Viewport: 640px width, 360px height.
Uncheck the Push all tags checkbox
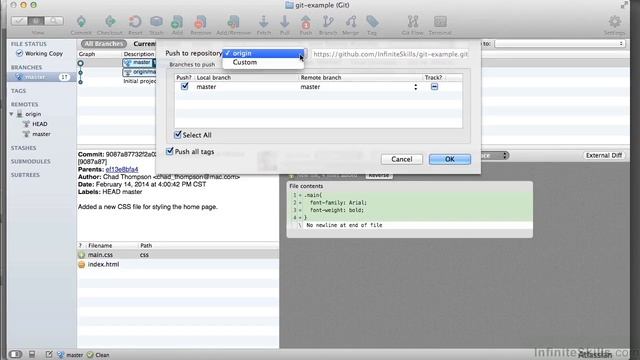[170, 151]
